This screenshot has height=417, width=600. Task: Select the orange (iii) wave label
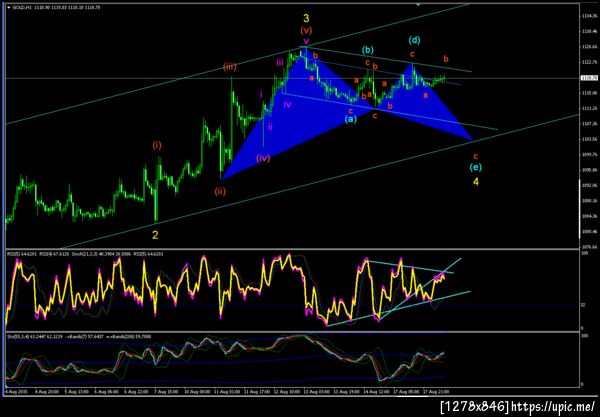[230, 67]
